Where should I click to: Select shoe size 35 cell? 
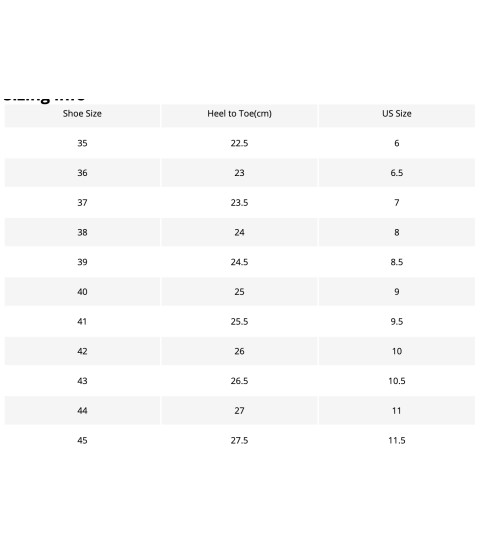(82, 143)
